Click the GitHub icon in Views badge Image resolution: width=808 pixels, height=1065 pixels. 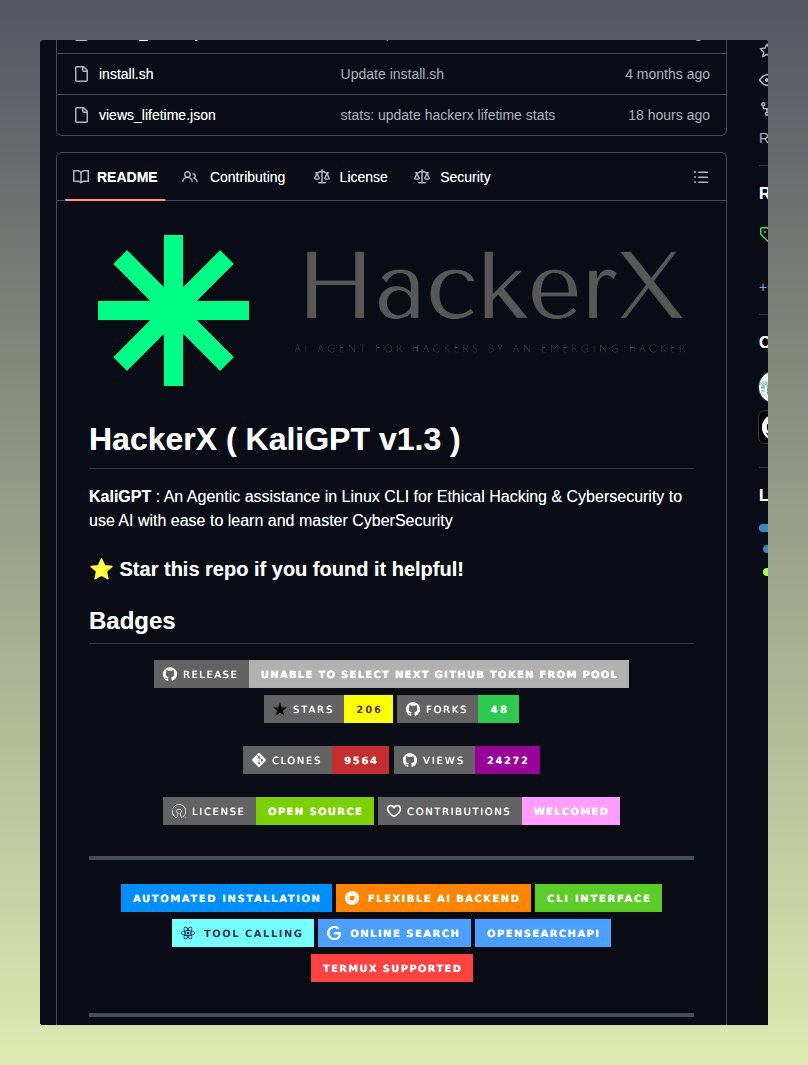(x=409, y=760)
